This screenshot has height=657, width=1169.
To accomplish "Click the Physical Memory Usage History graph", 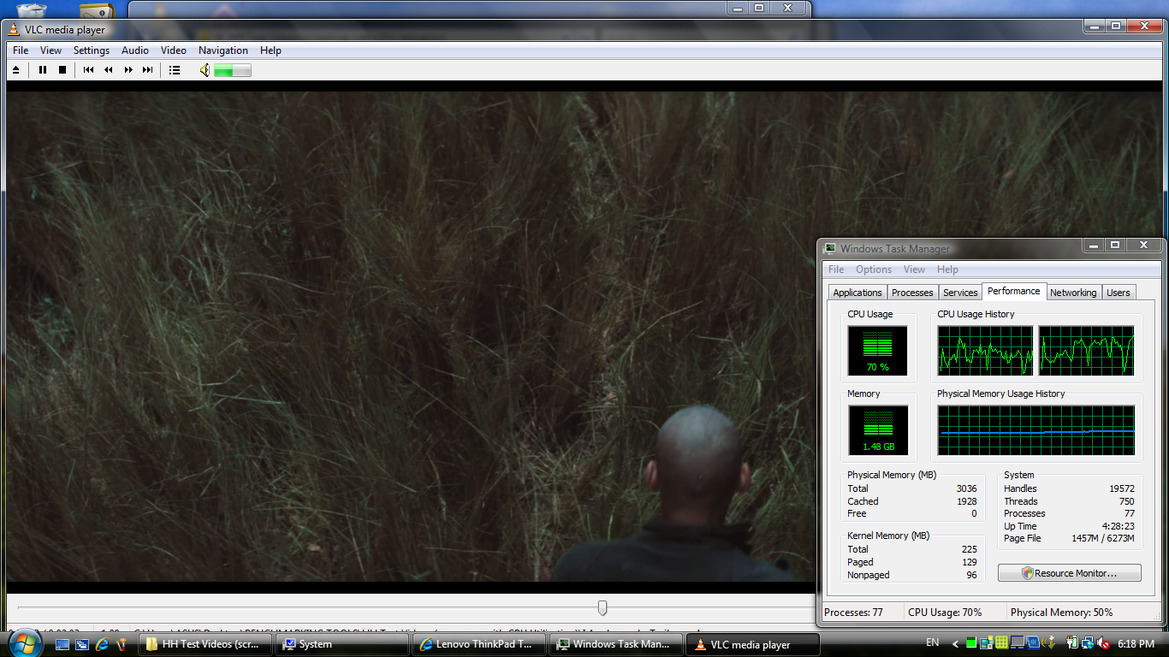I will tap(1036, 430).
